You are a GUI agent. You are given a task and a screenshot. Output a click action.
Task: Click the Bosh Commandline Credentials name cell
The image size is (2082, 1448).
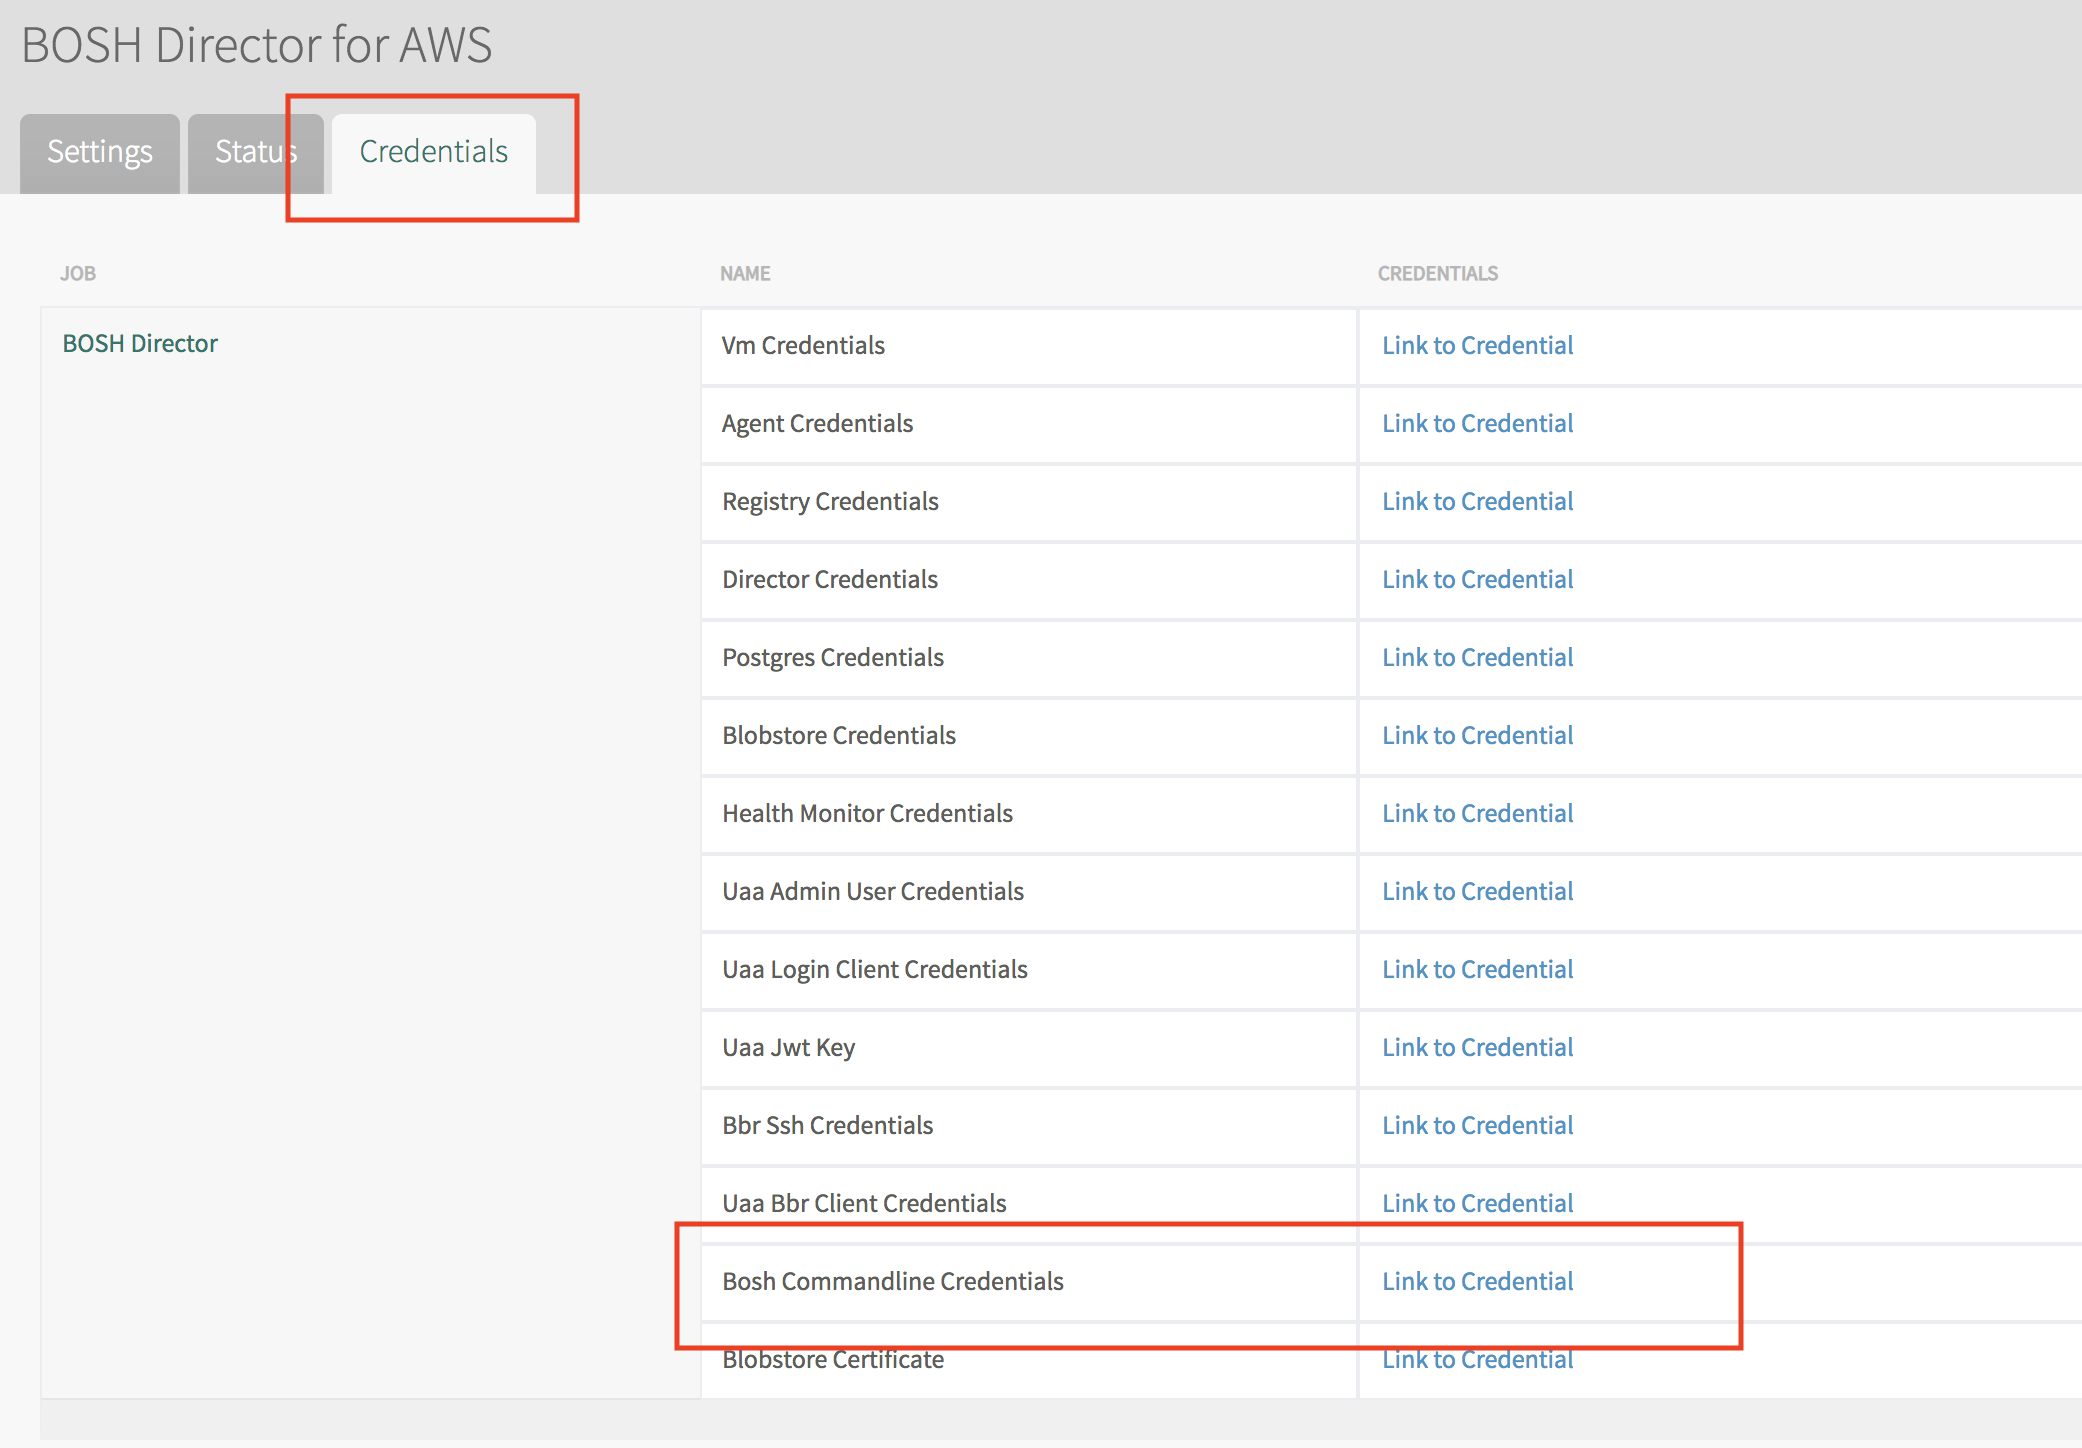point(892,1281)
